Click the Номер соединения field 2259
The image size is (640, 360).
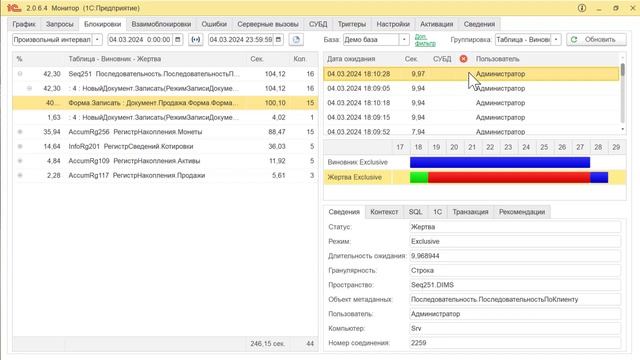tap(515, 343)
